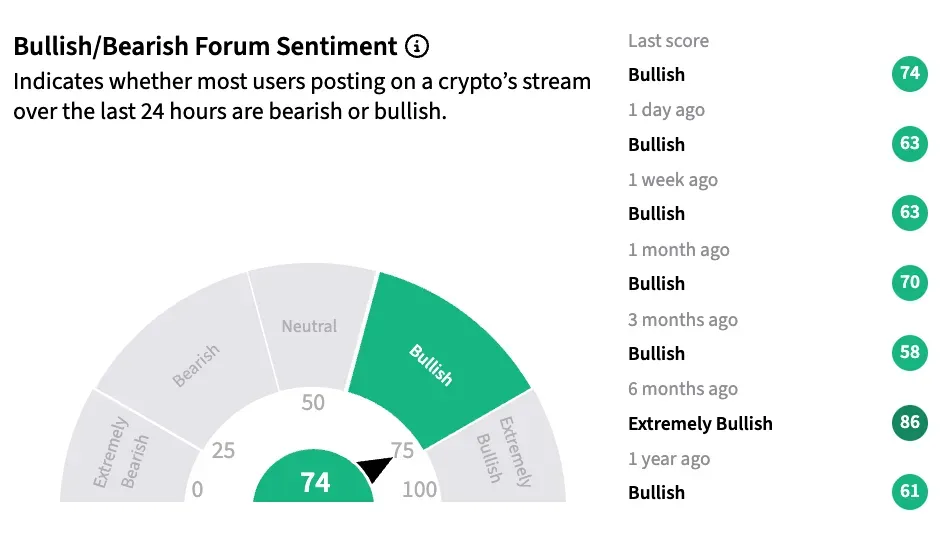The image size is (944, 544).
Task: Click the 63 badge for 1 day ago
Action: (910, 143)
